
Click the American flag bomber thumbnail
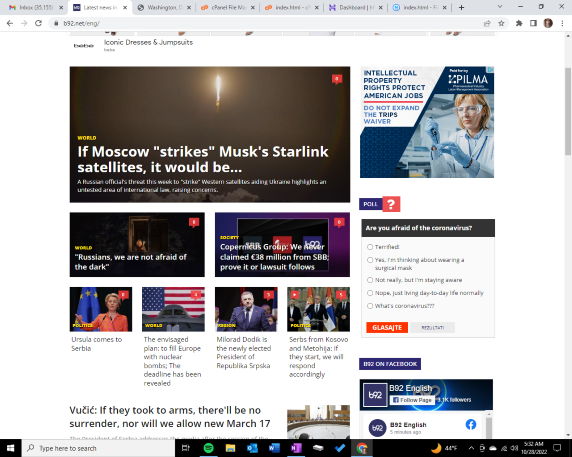pyautogui.click(x=173, y=309)
